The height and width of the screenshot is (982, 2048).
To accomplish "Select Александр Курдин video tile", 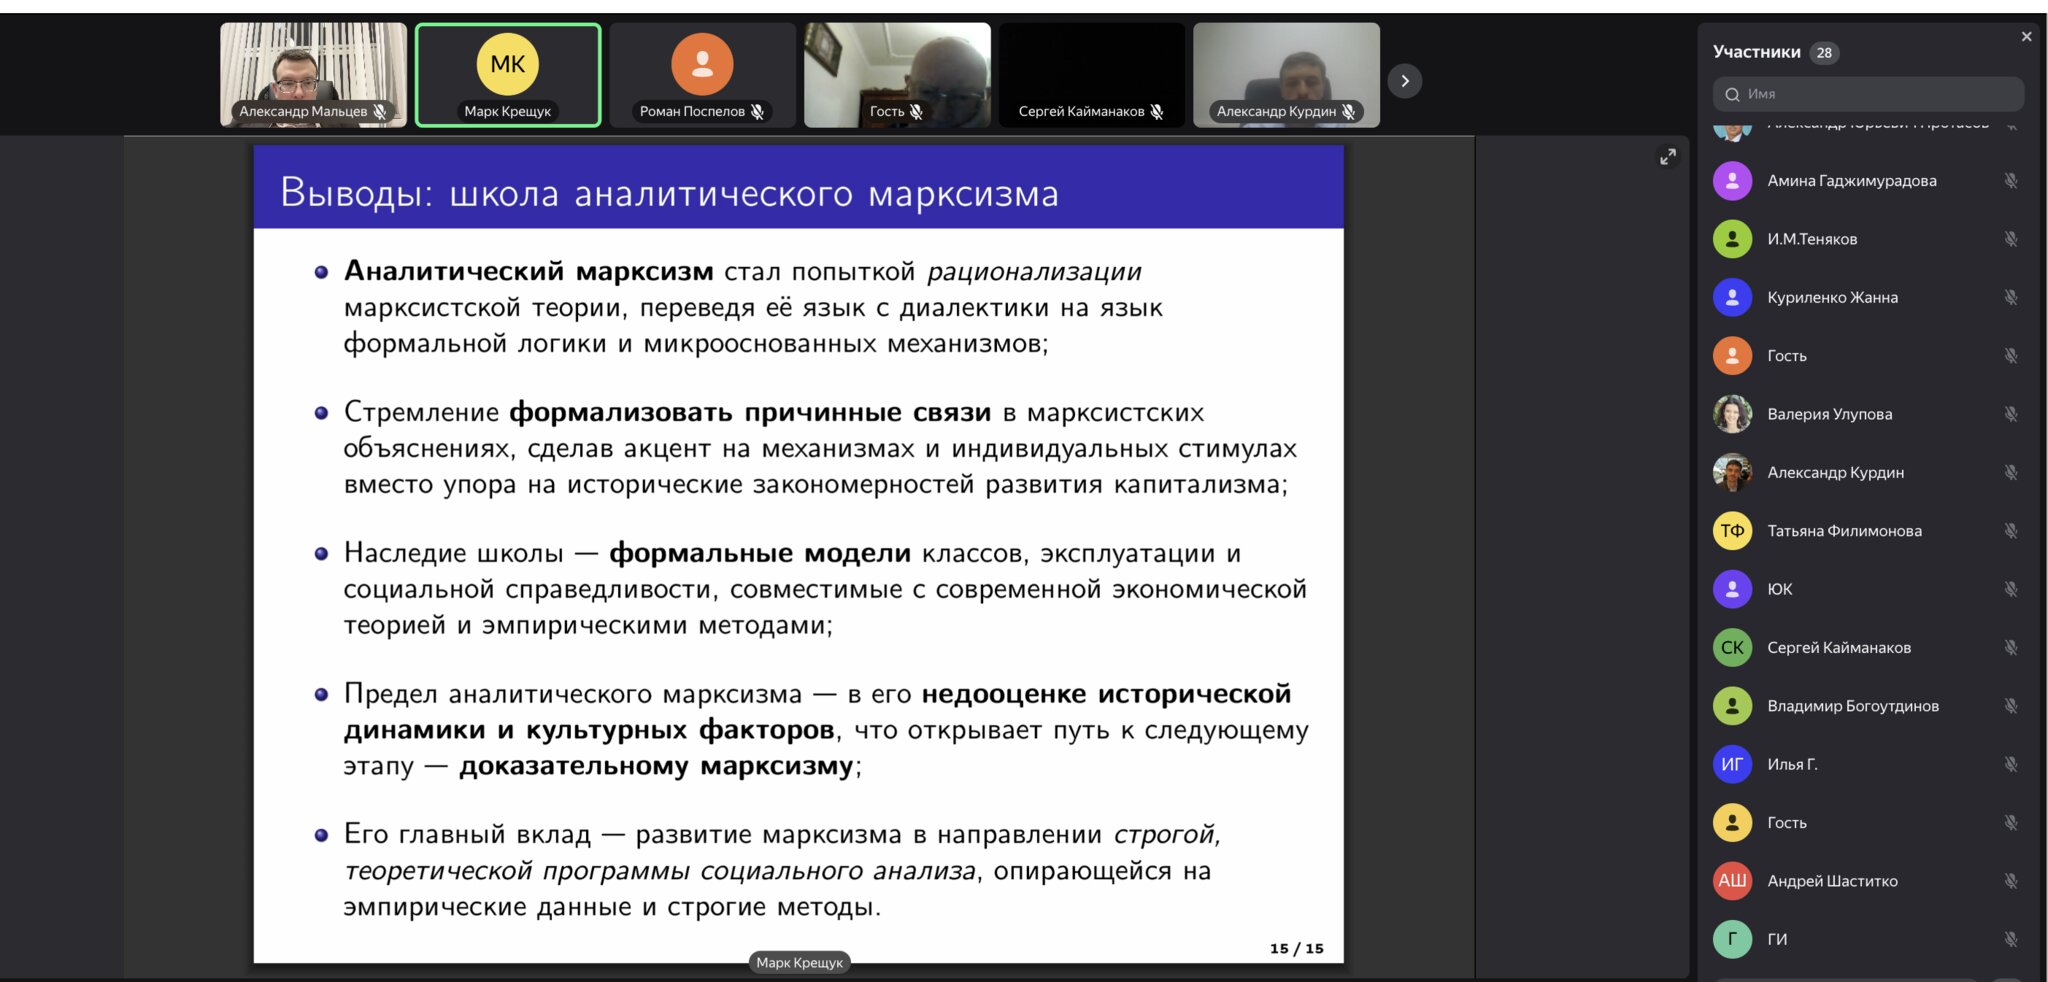I will (x=1286, y=75).
